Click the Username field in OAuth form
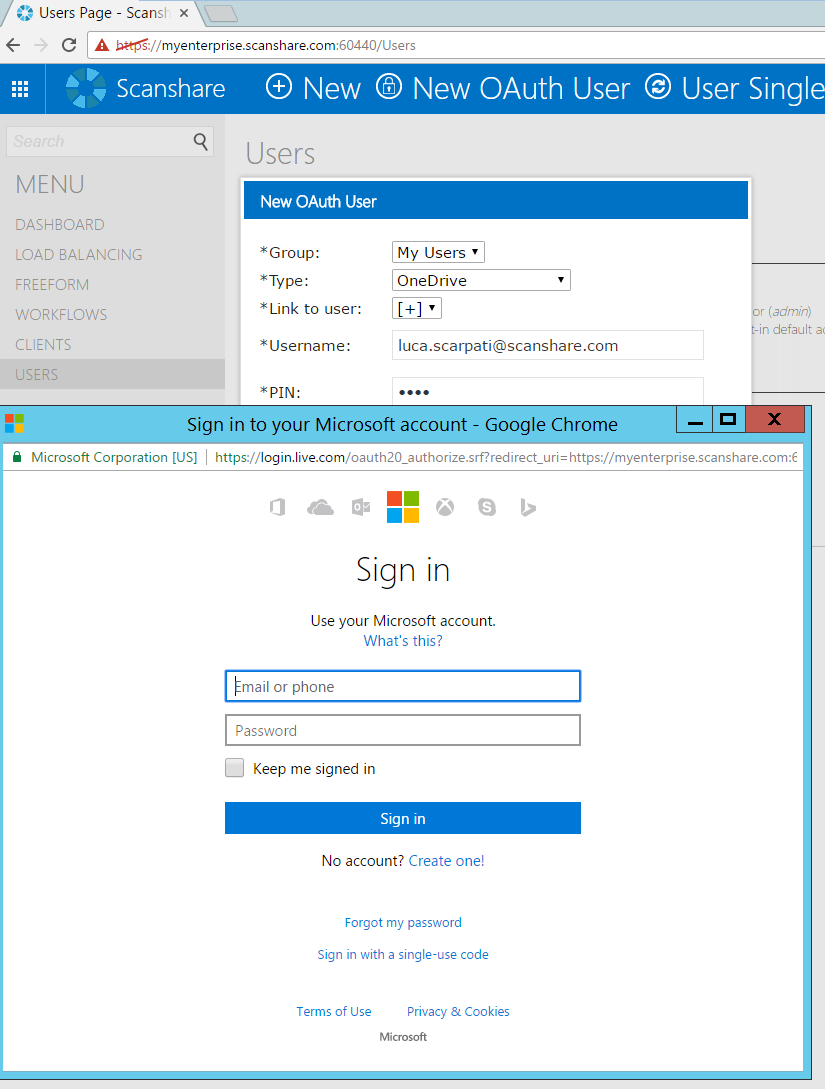This screenshot has width=825, height=1089. [x=548, y=345]
